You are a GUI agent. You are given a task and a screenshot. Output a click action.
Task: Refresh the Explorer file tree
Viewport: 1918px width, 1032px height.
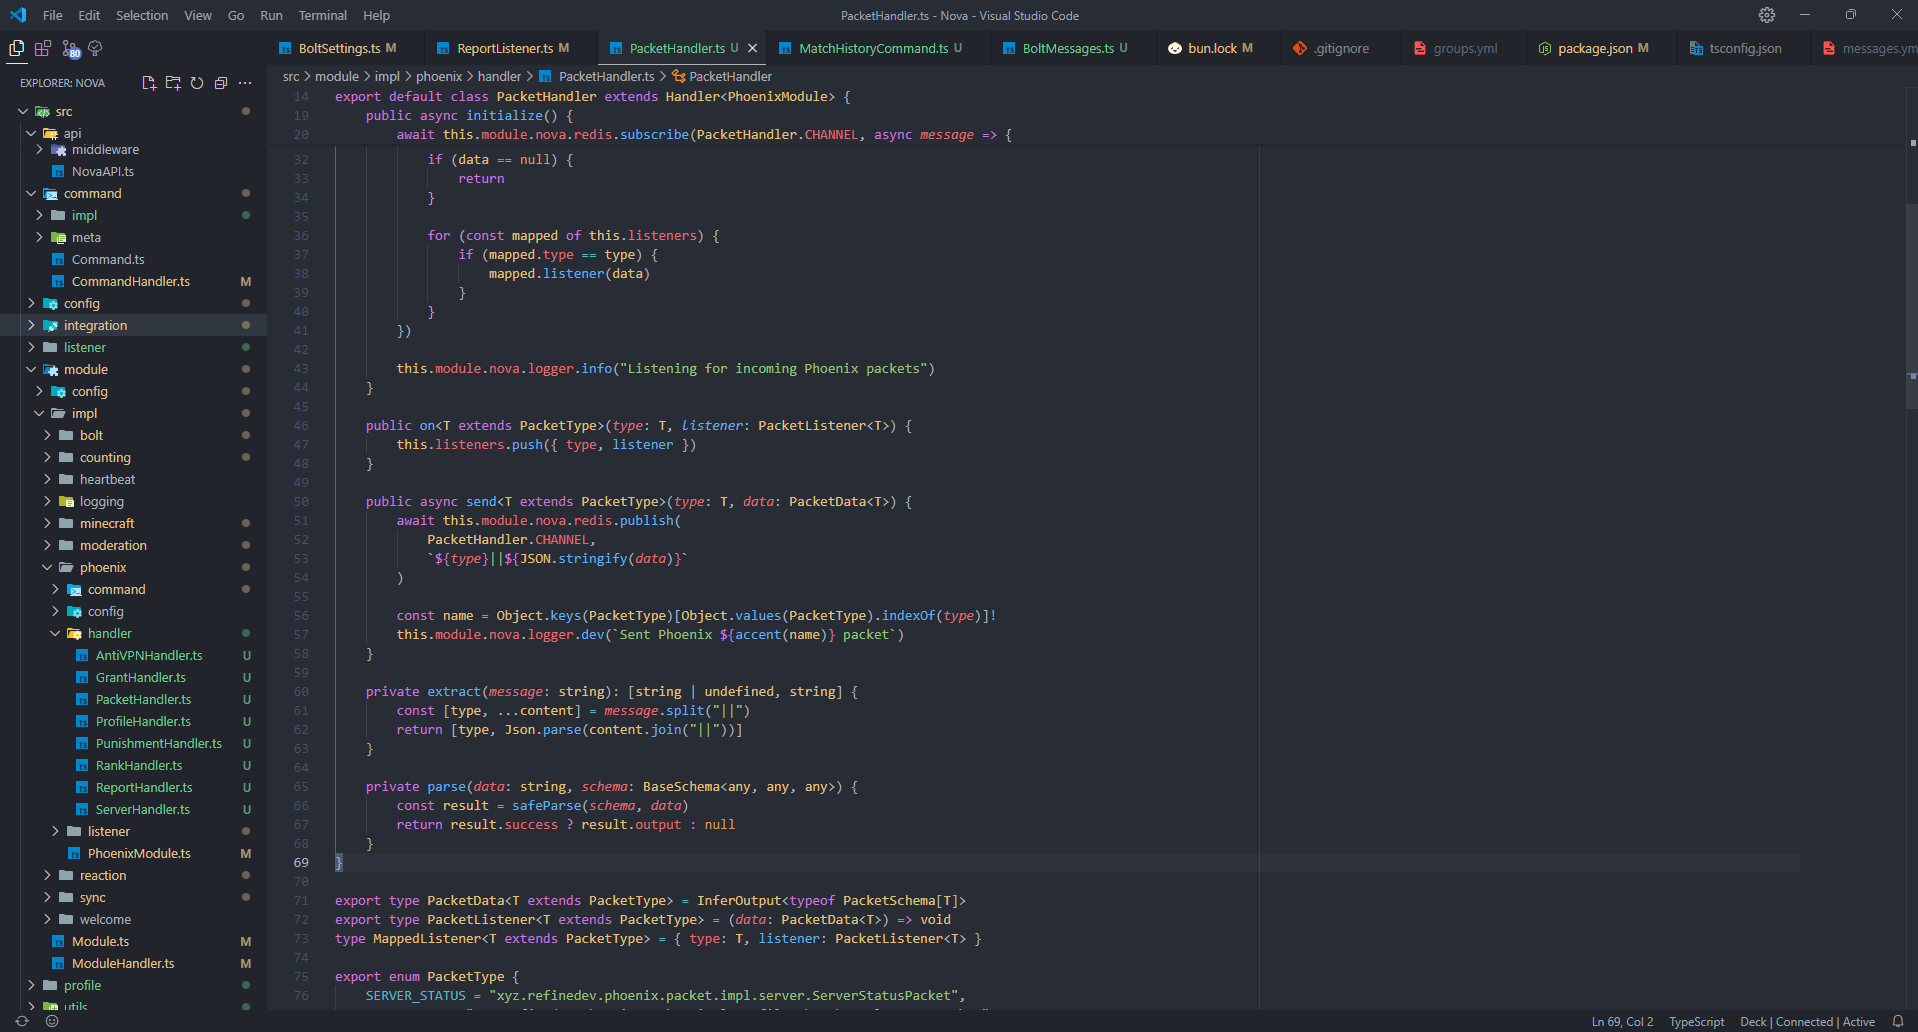point(197,83)
